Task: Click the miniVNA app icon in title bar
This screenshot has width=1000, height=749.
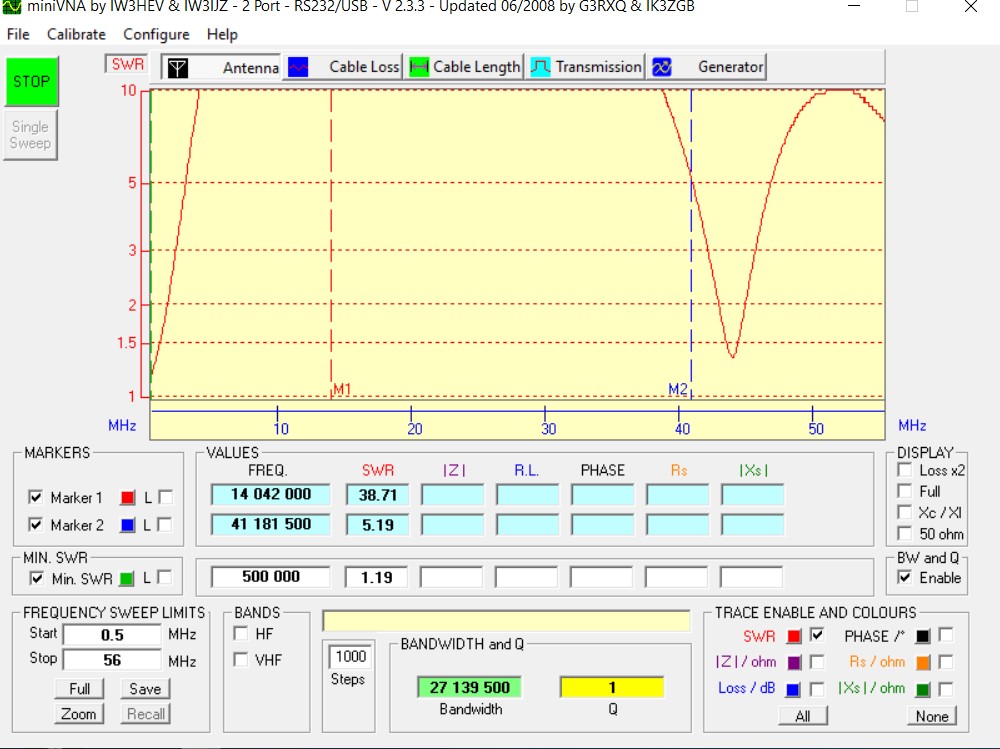Action: (x=12, y=7)
